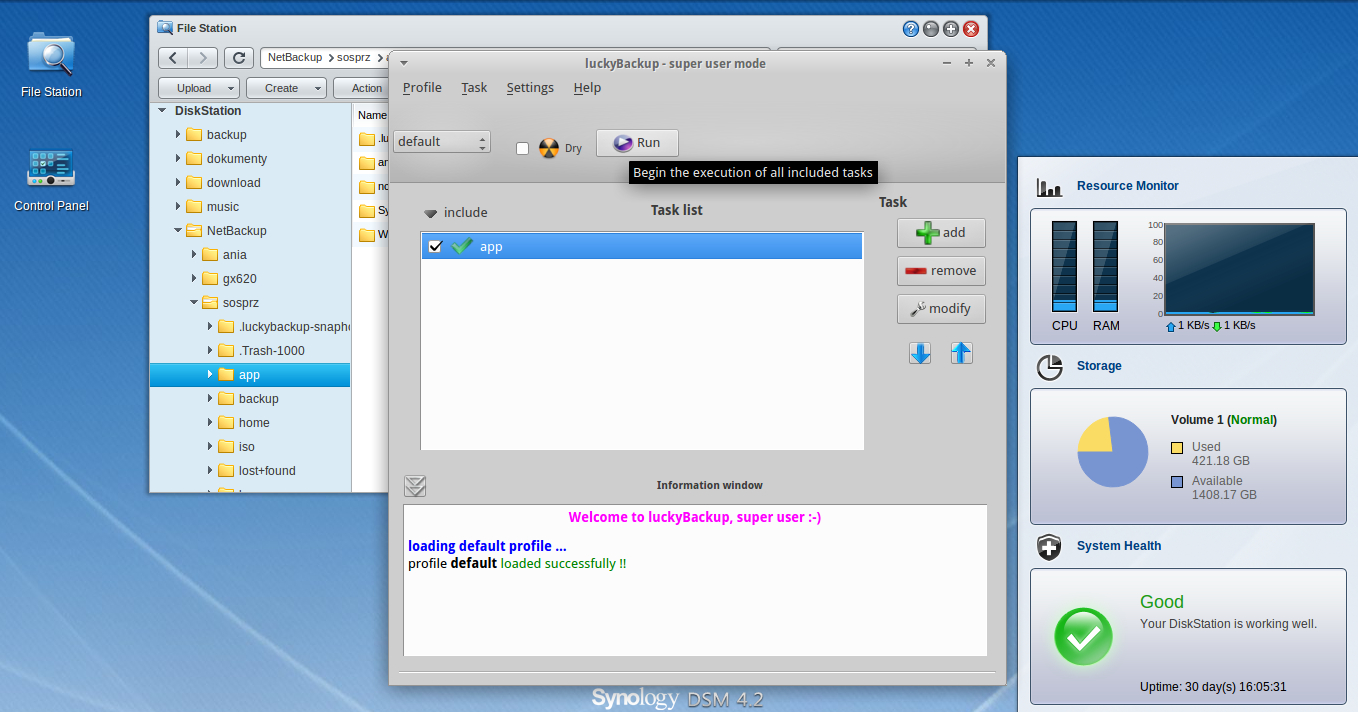The height and width of the screenshot is (712, 1358).
Task: Click the Used storage yellow swatch
Action: point(1177,447)
